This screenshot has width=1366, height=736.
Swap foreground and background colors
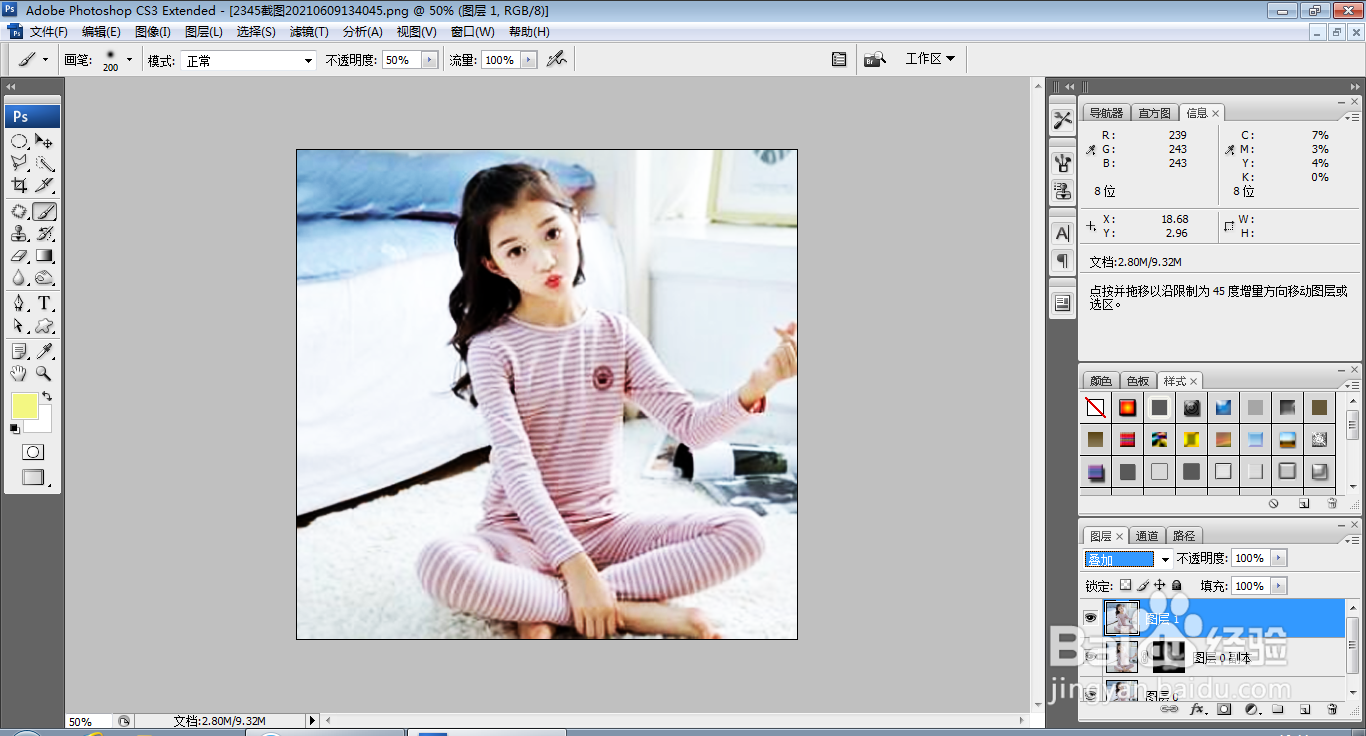click(46, 397)
